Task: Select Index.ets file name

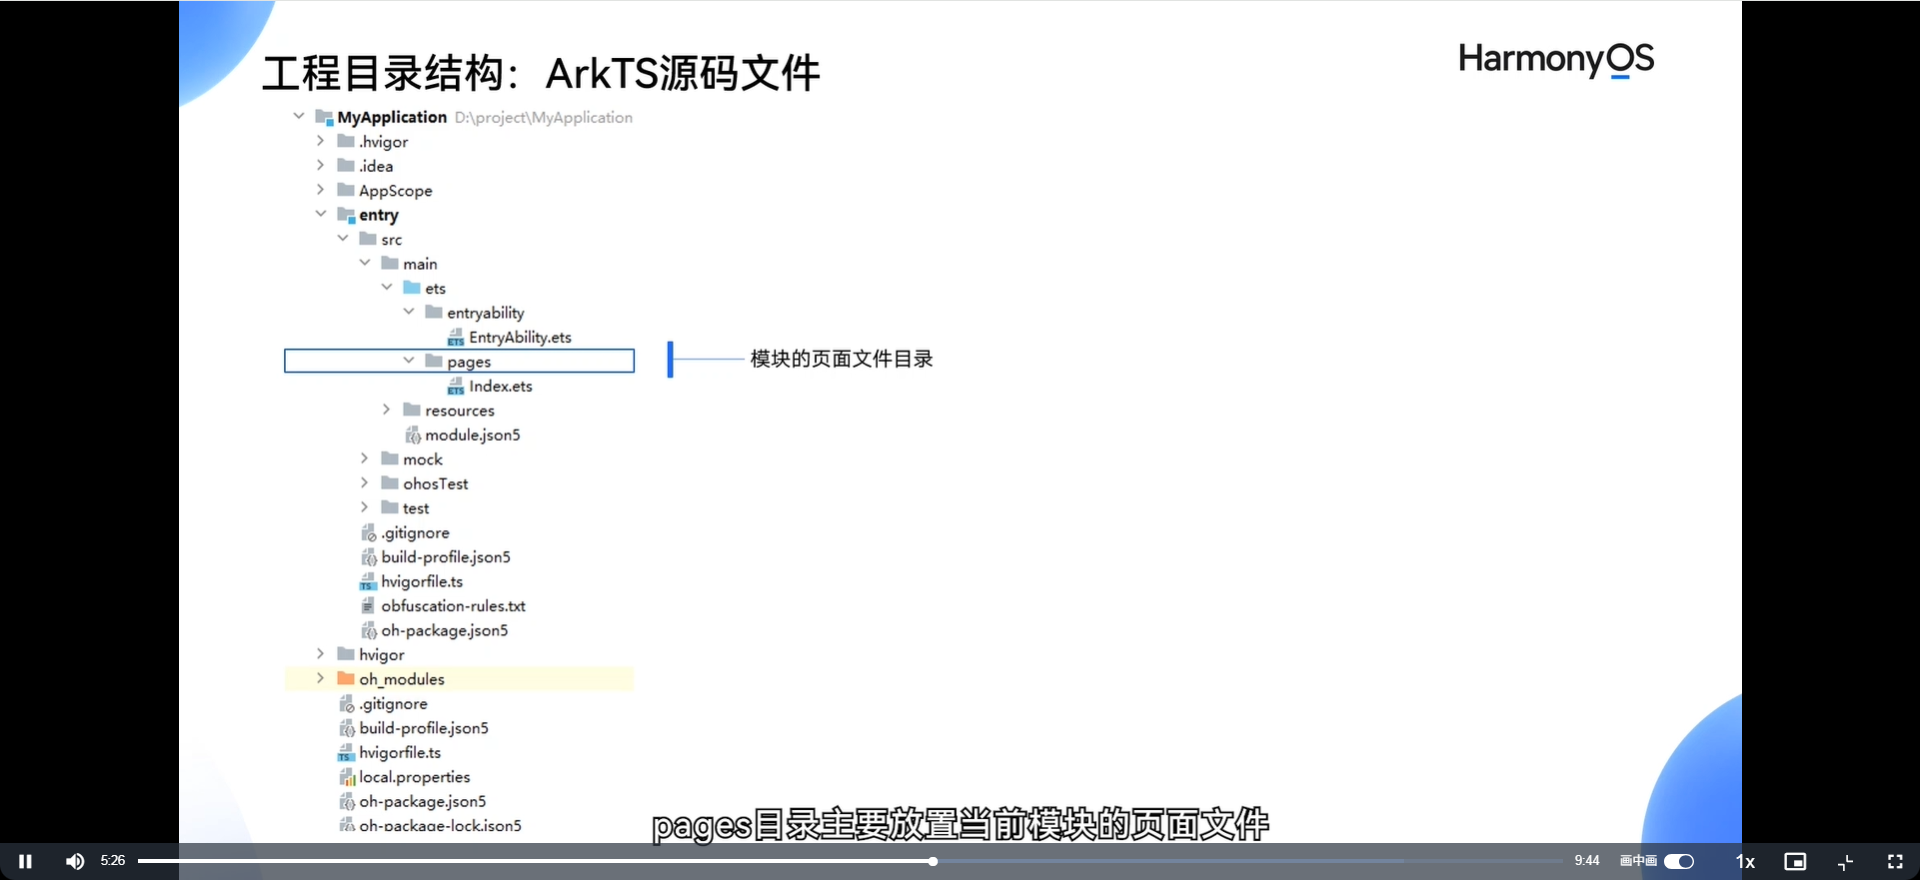Action: coord(500,386)
